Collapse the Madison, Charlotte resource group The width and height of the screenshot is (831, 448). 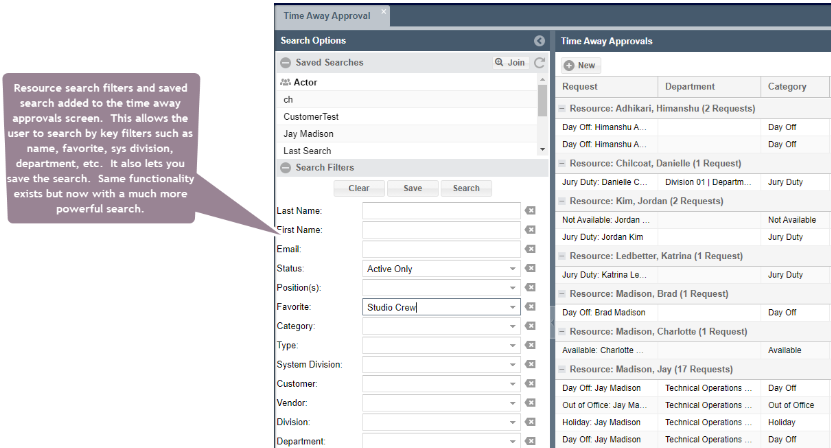[562, 331]
